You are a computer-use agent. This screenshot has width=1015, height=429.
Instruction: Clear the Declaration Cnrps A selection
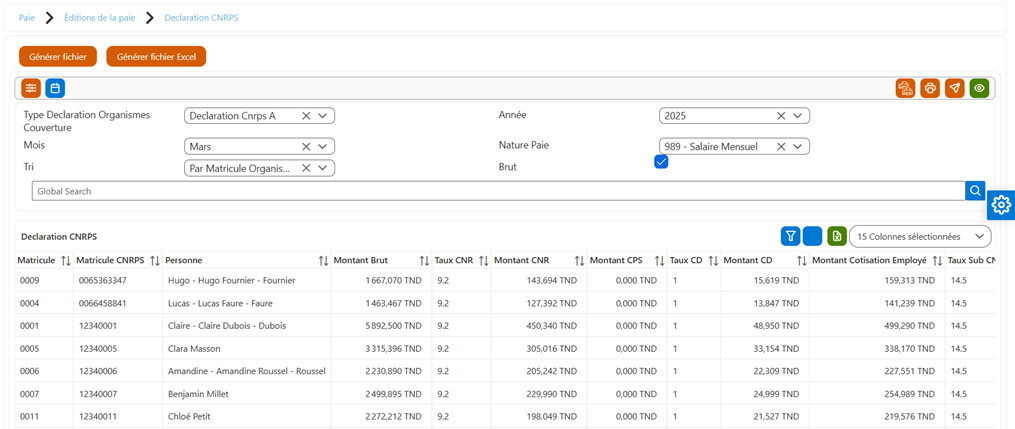point(306,115)
